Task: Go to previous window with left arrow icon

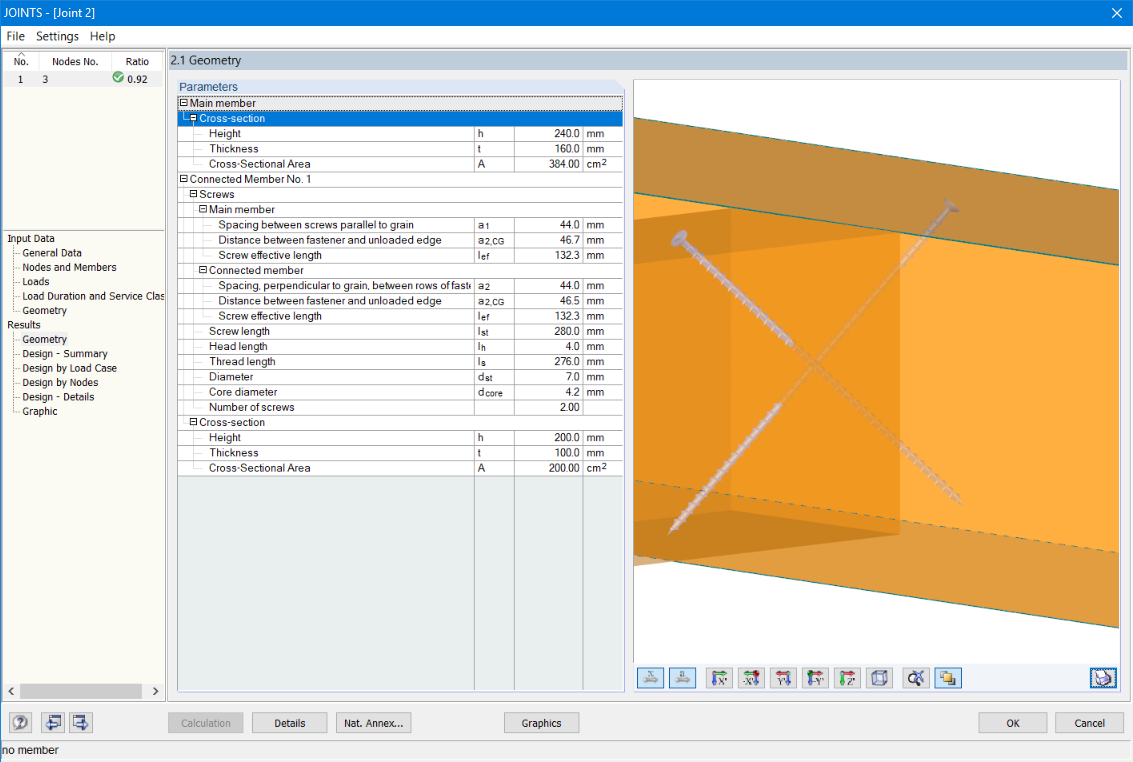Action: point(53,722)
